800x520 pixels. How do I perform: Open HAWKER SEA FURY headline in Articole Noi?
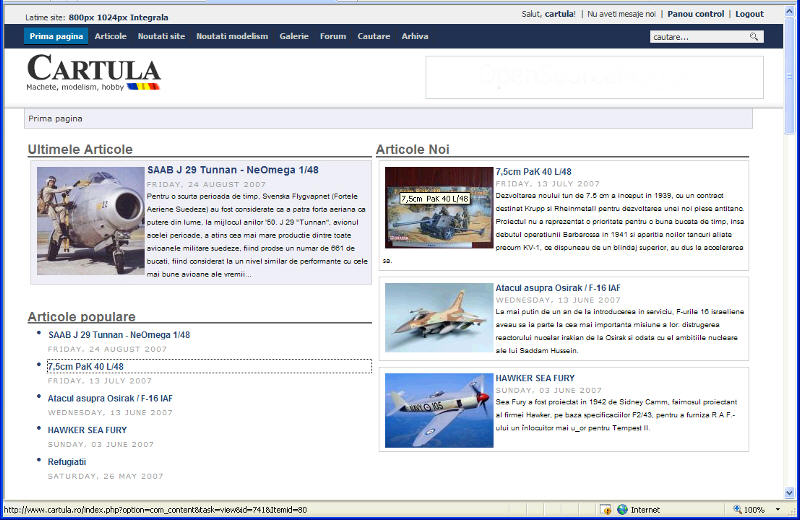tap(535, 378)
